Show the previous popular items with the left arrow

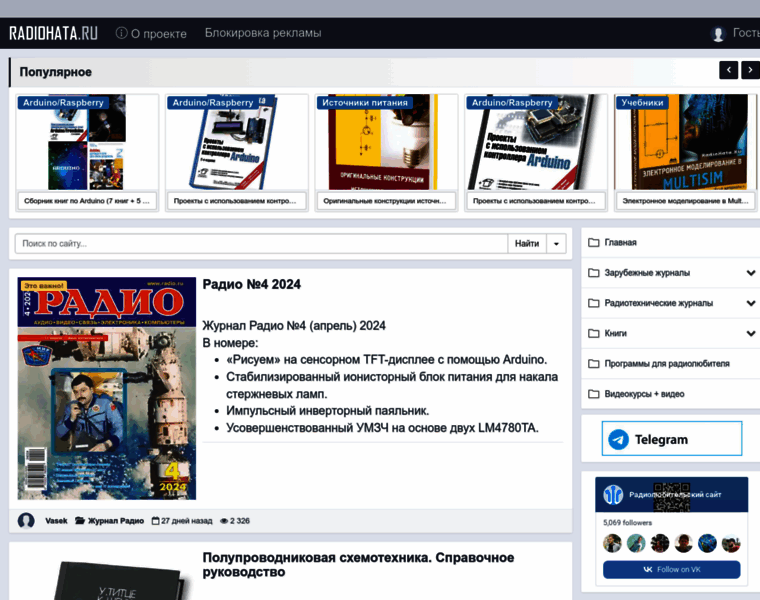tap(728, 70)
